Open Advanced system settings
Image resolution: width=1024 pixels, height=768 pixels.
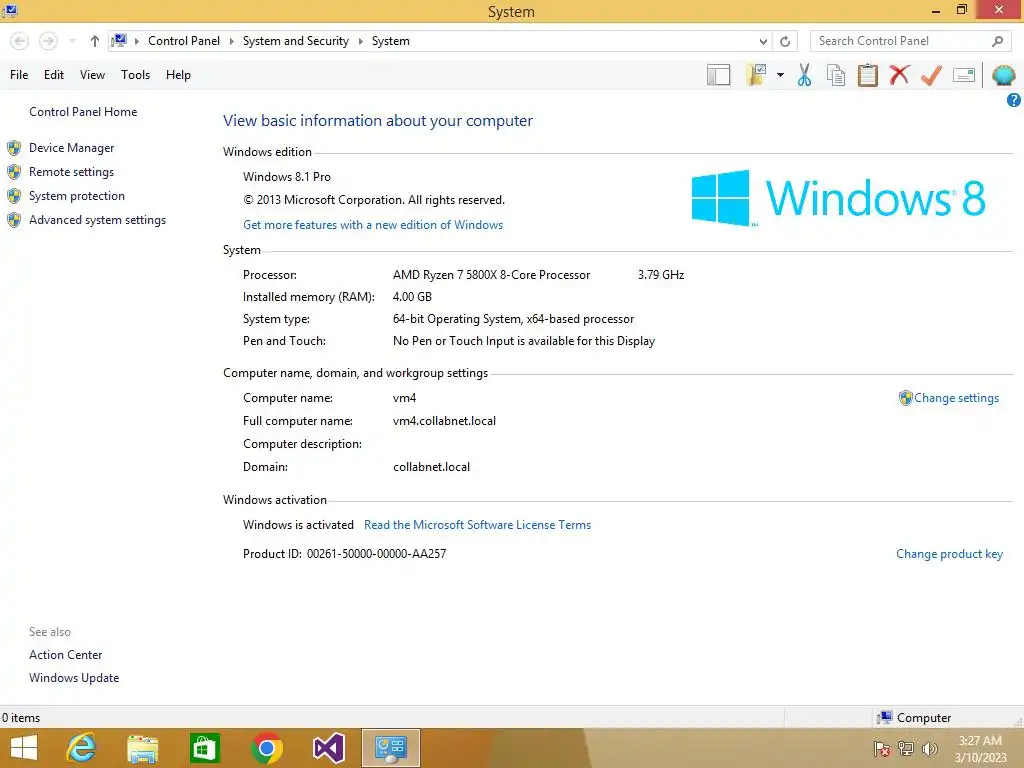coord(97,220)
